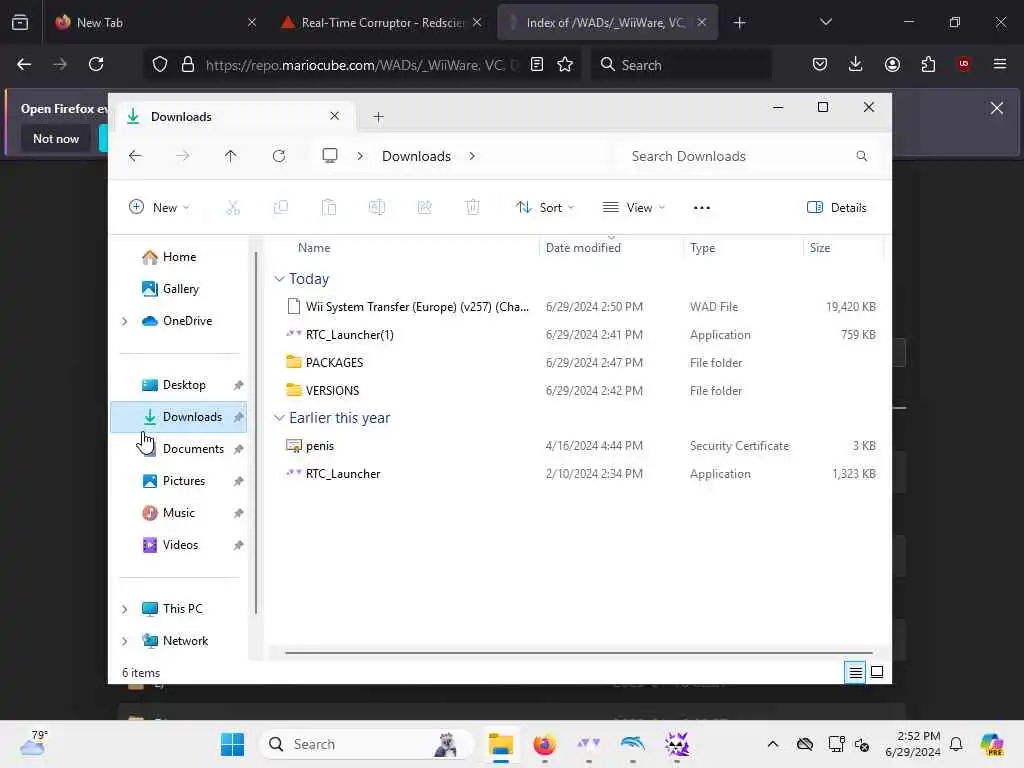Open a new Firefox tab
Image resolution: width=1024 pixels, height=768 pixels.
pos(739,22)
